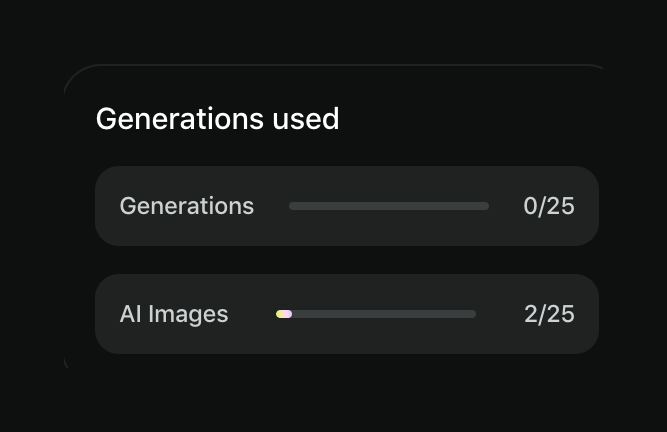
Task: Click the slash in the "2/25" counter
Action: coord(542,314)
